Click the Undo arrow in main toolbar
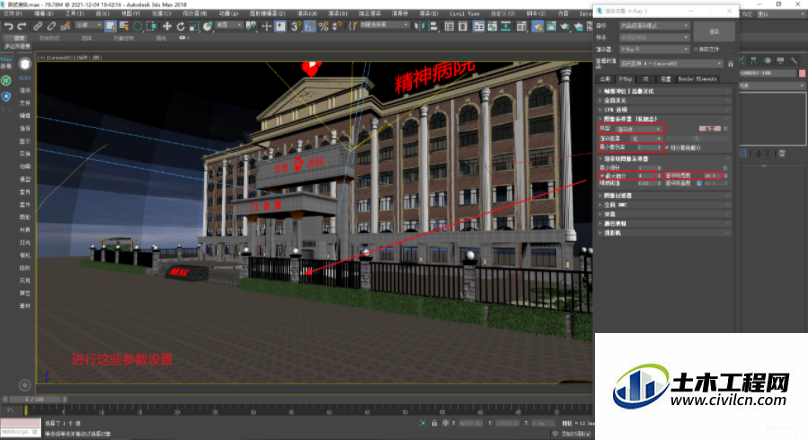This screenshot has height=441, width=809. 9,26
